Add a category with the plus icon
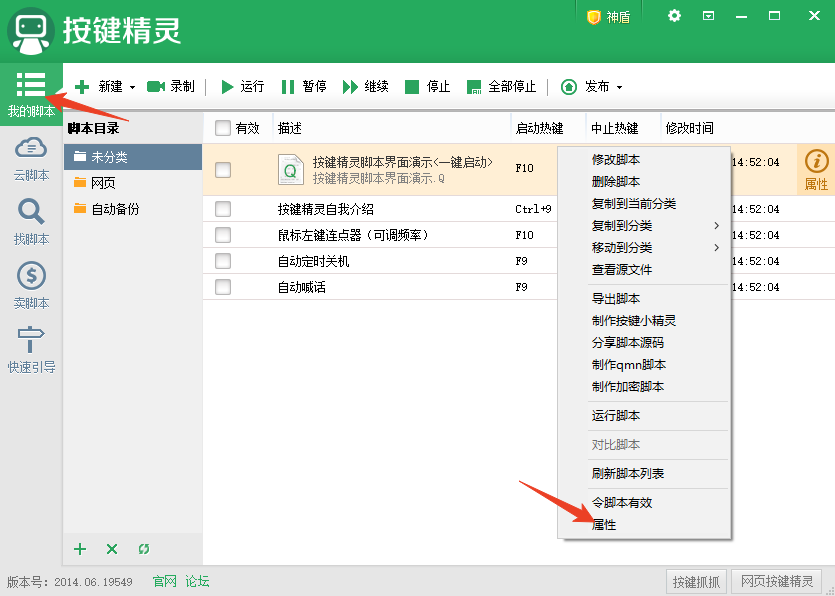The image size is (835, 596). [x=80, y=549]
